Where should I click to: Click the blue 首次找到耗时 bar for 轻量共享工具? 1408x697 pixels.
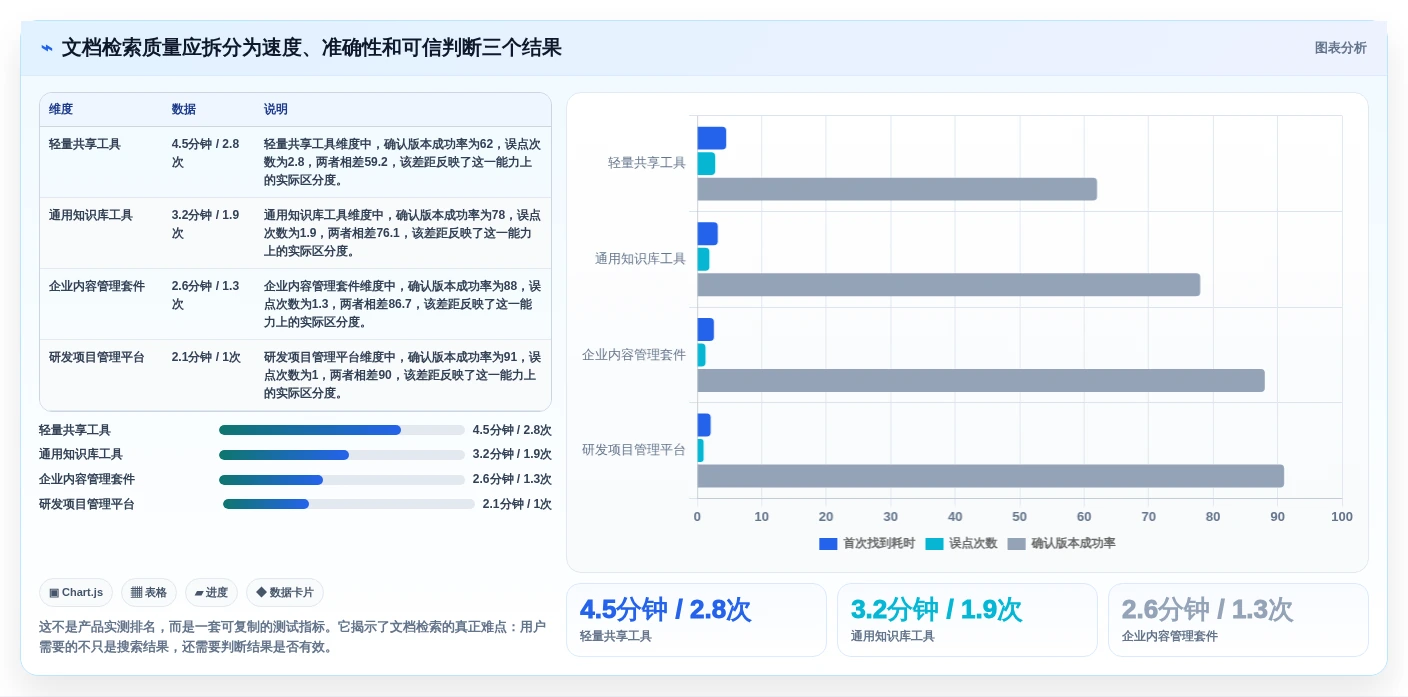click(711, 138)
